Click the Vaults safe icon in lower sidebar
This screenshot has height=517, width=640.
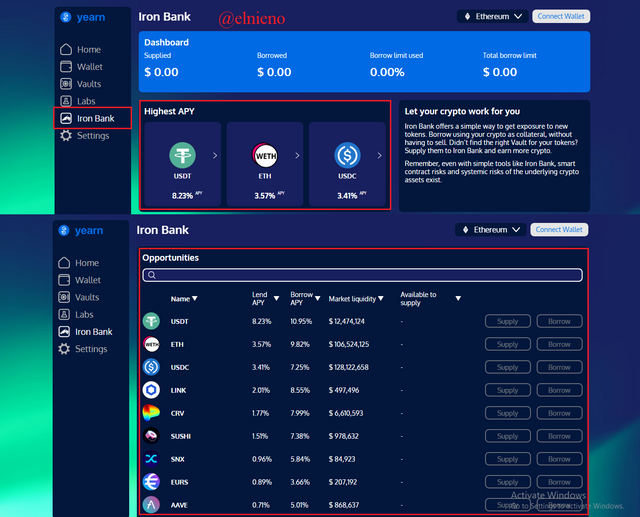[x=64, y=297]
